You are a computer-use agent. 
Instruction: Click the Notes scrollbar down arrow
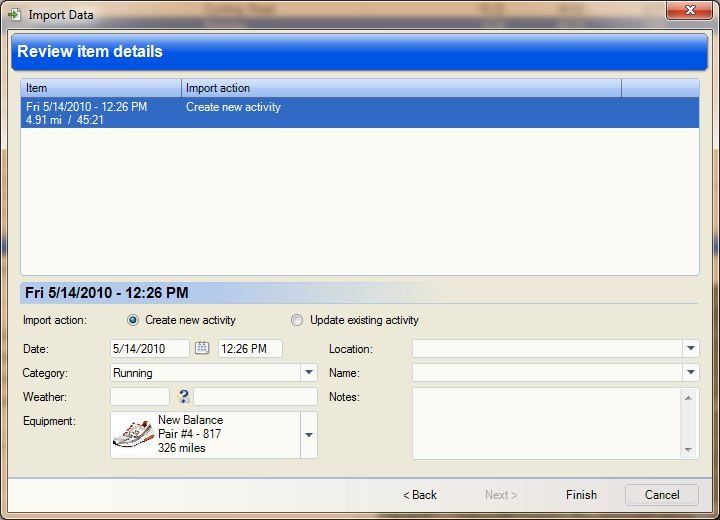pos(688,450)
